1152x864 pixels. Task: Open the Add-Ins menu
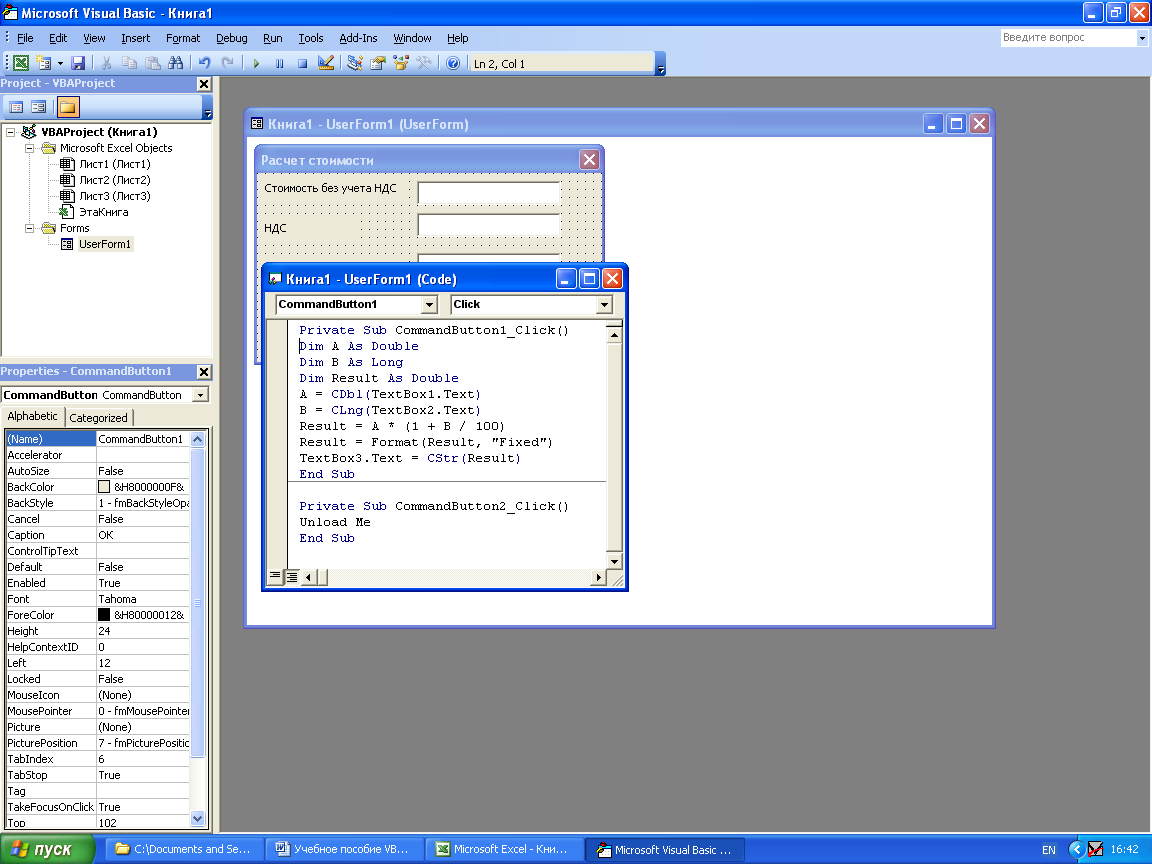point(358,38)
